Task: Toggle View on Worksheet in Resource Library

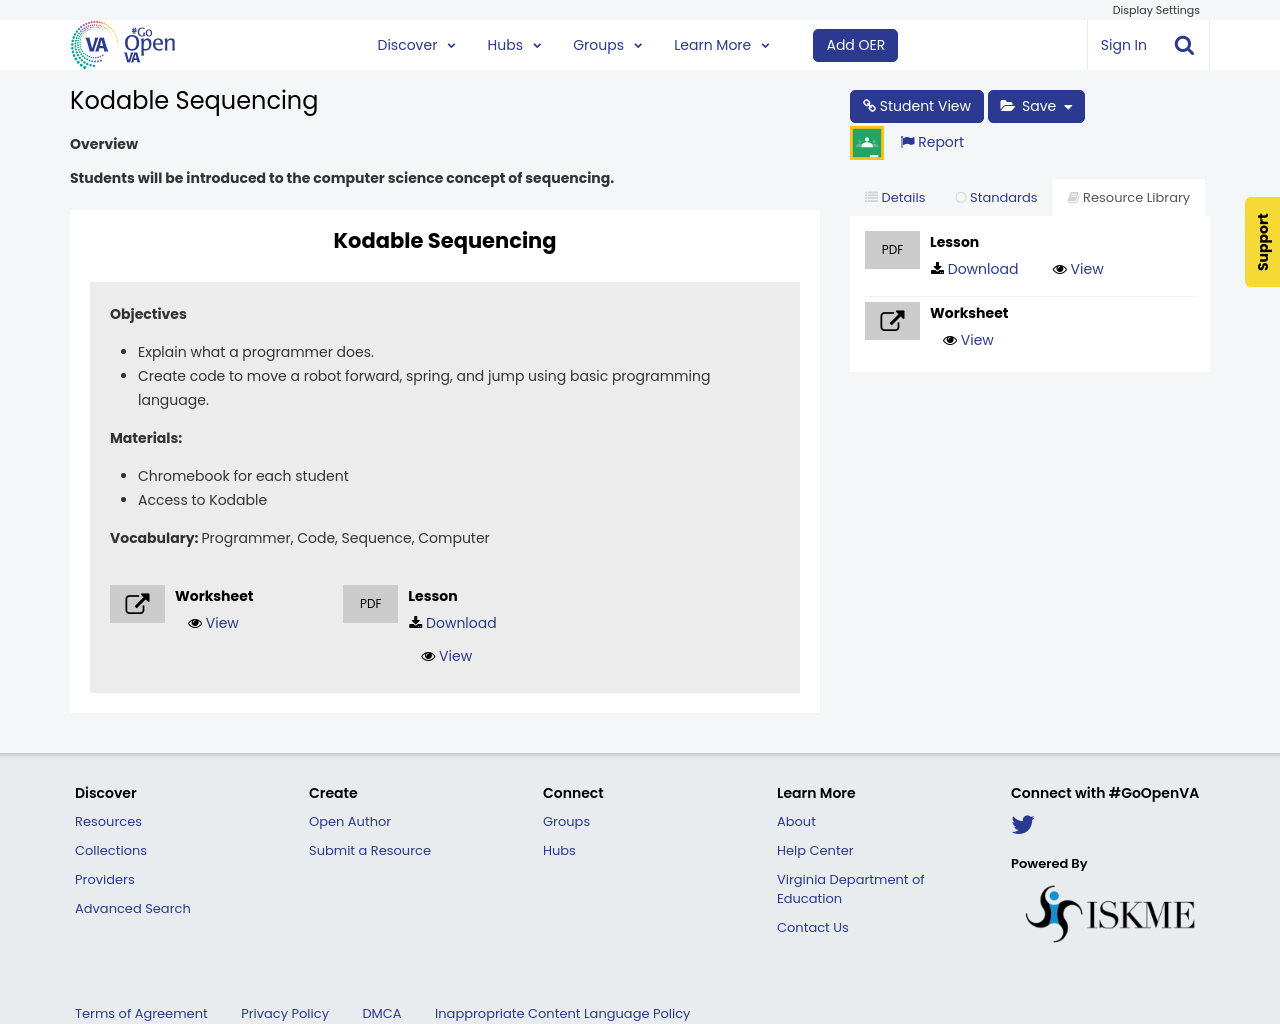Action: tap(967, 340)
